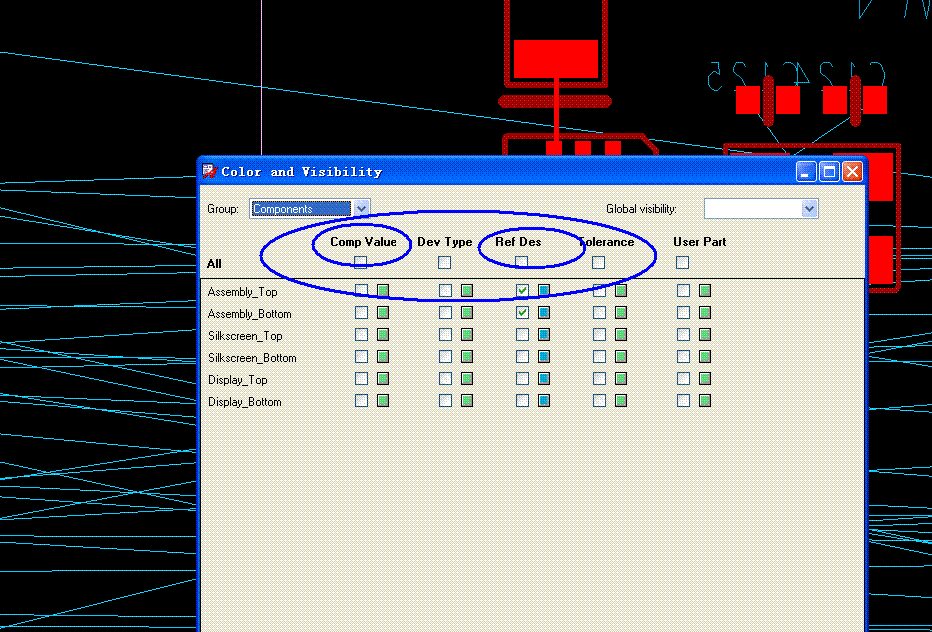The height and width of the screenshot is (632, 932).
Task: Expand the Global visibility dropdown
Action: 810,209
